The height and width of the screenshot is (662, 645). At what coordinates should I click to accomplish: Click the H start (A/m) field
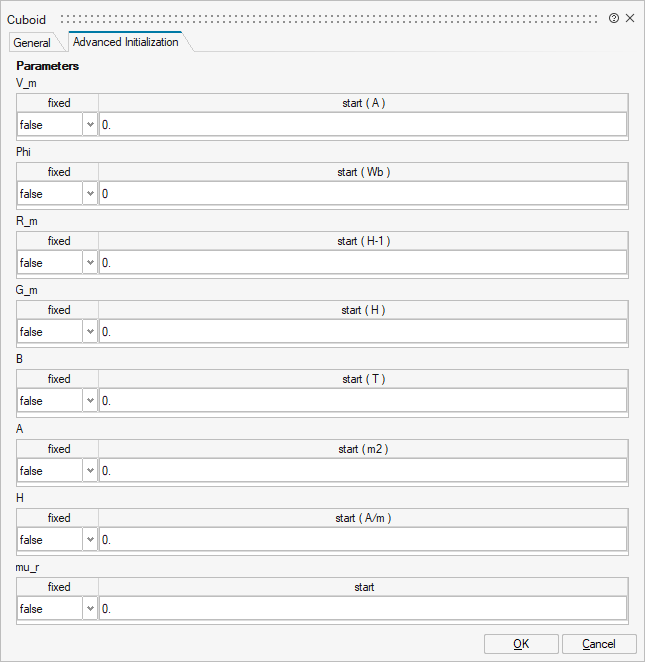click(362, 540)
